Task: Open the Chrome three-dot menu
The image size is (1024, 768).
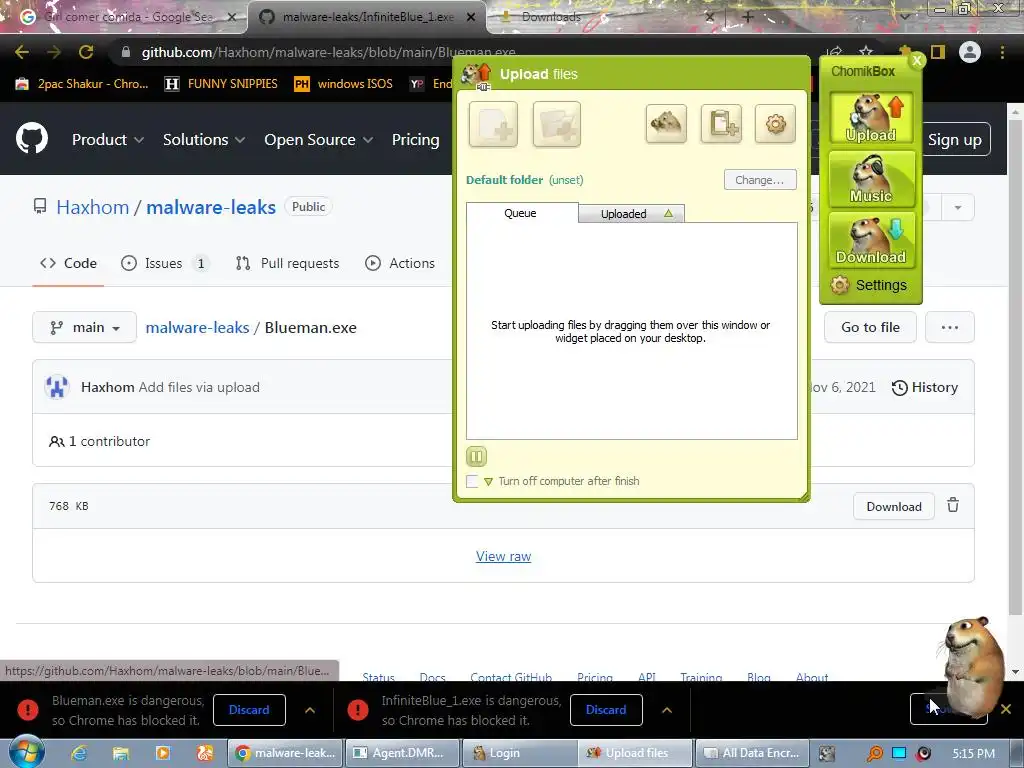Action: [1002, 52]
